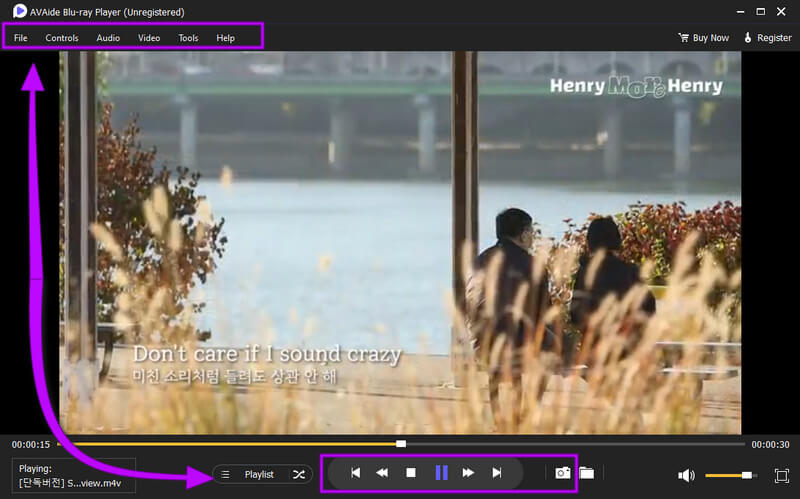The height and width of the screenshot is (499, 800).
Task: Open the Help menu
Action: pyautogui.click(x=226, y=38)
